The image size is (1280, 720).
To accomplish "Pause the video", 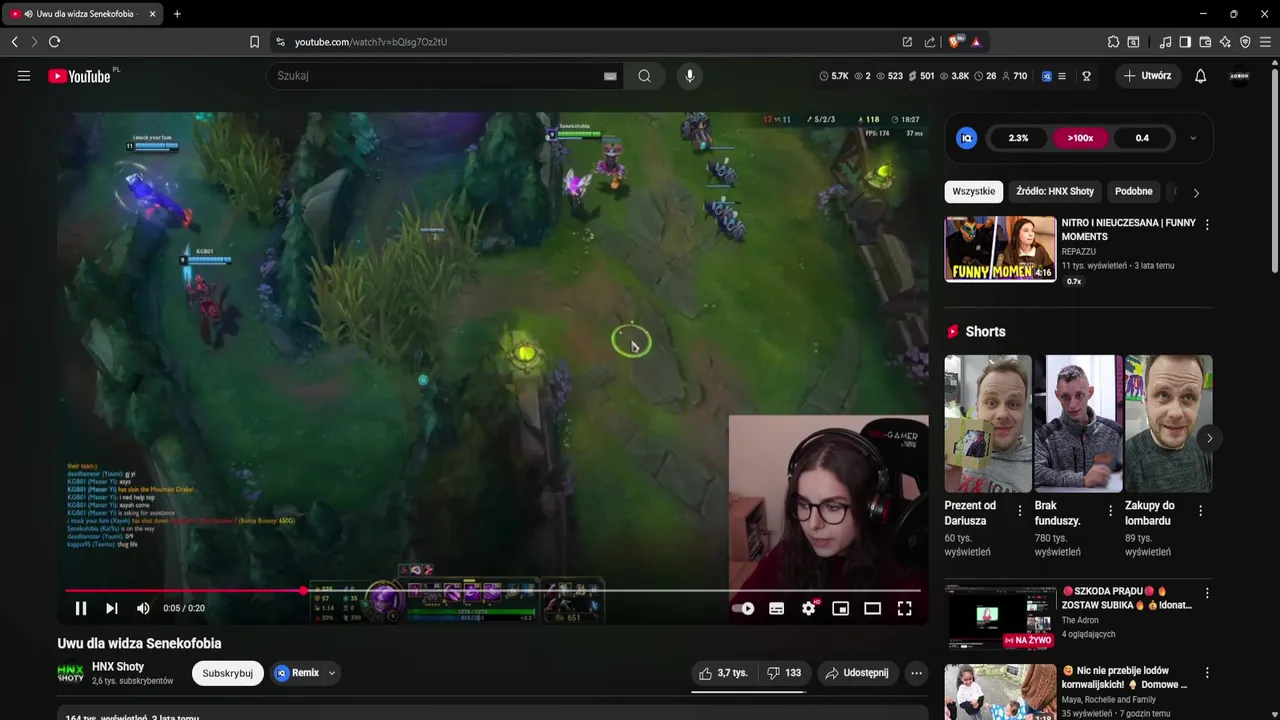I will 81,608.
